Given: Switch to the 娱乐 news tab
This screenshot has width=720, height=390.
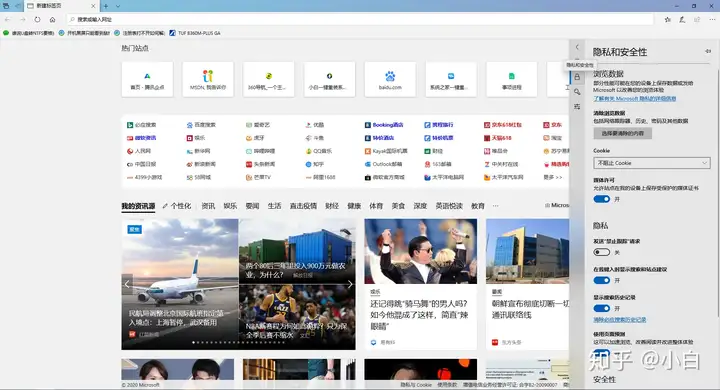Looking at the screenshot, I should tap(230, 206).
